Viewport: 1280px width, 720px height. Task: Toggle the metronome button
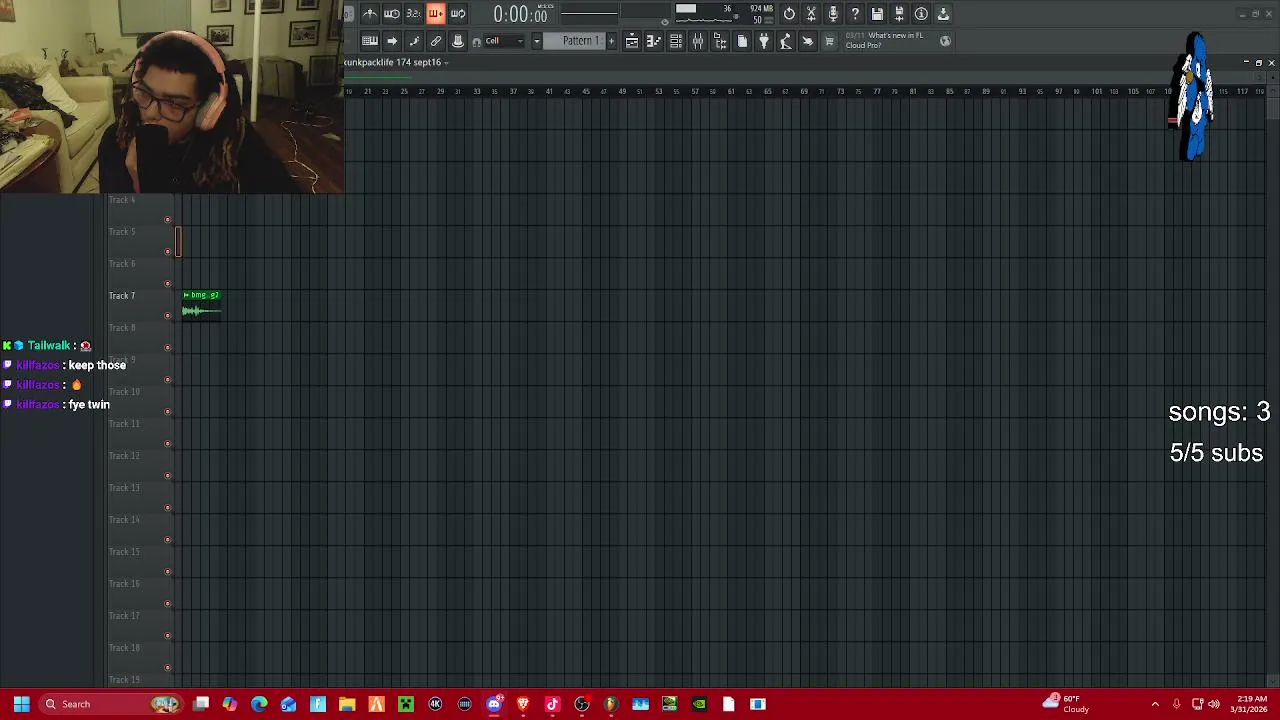tap(370, 14)
